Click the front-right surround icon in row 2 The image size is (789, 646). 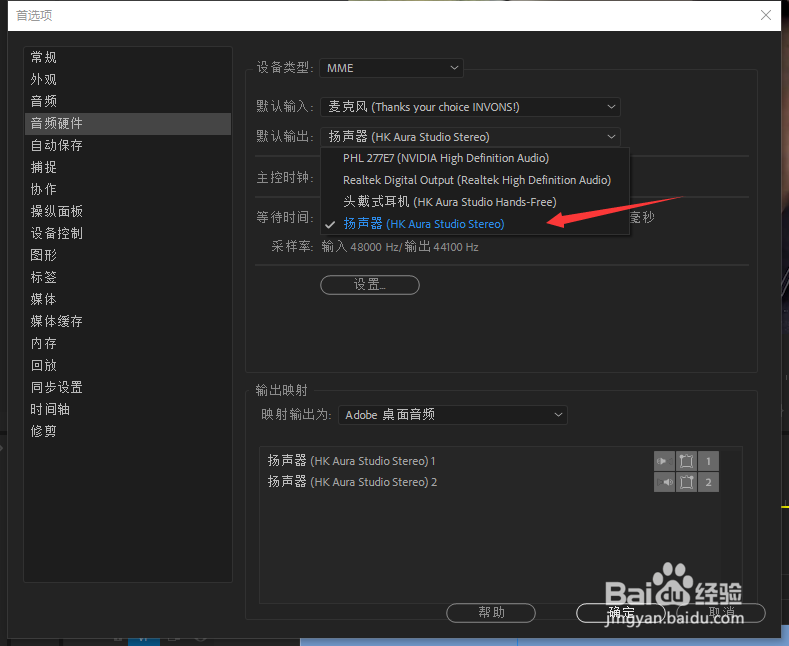tap(686, 482)
